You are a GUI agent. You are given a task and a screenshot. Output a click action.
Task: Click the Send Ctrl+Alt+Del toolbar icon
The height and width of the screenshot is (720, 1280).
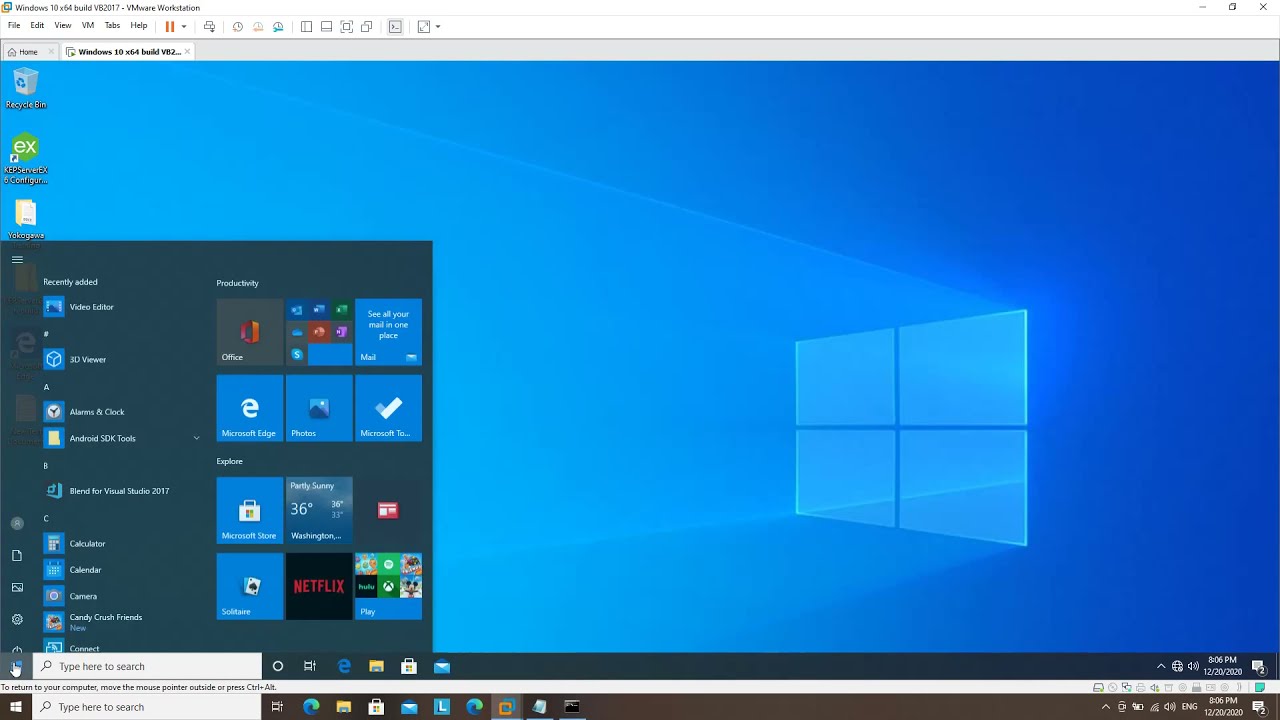(209, 26)
